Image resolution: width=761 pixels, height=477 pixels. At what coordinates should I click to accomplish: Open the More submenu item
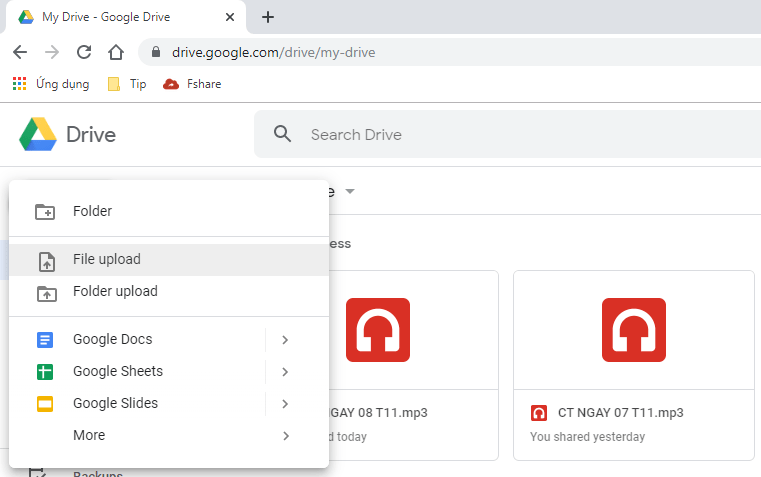coord(169,435)
